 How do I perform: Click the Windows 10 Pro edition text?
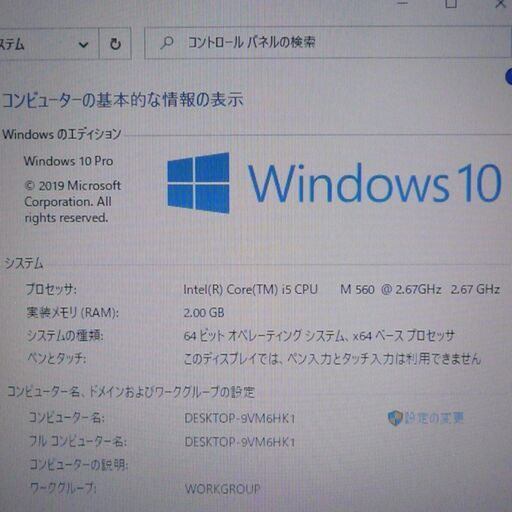68,161
